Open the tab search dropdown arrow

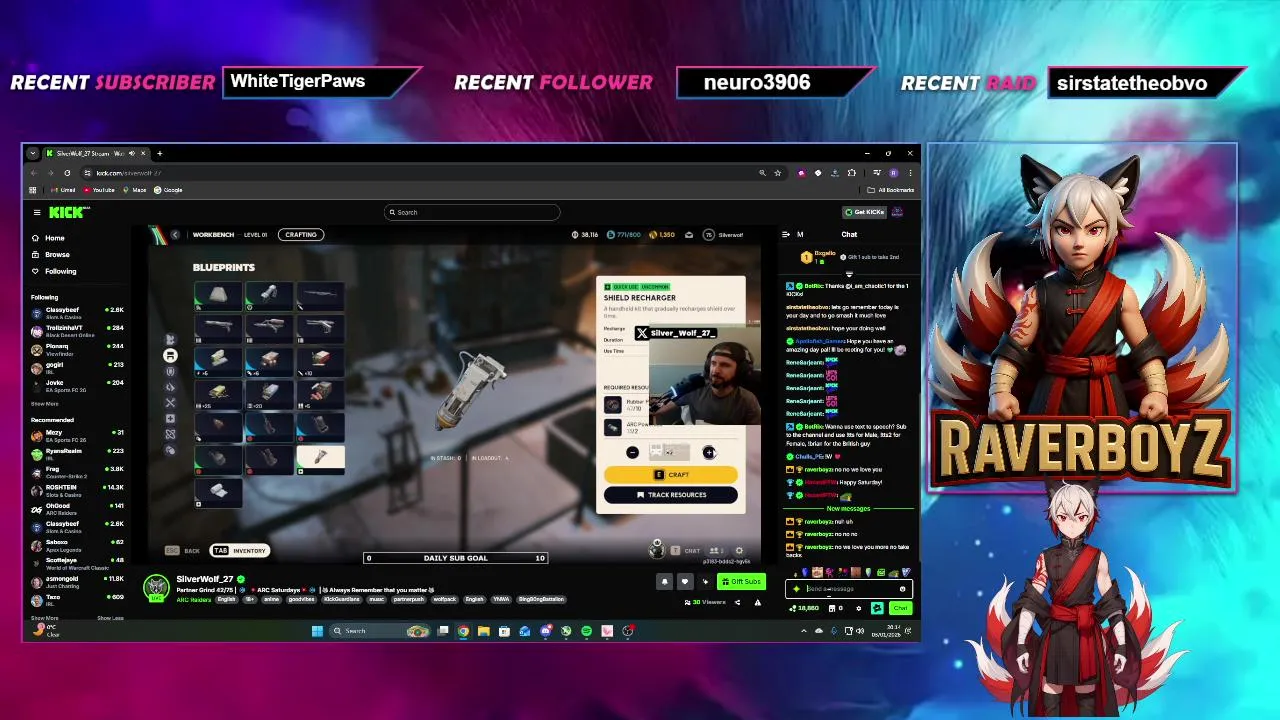click(32, 153)
